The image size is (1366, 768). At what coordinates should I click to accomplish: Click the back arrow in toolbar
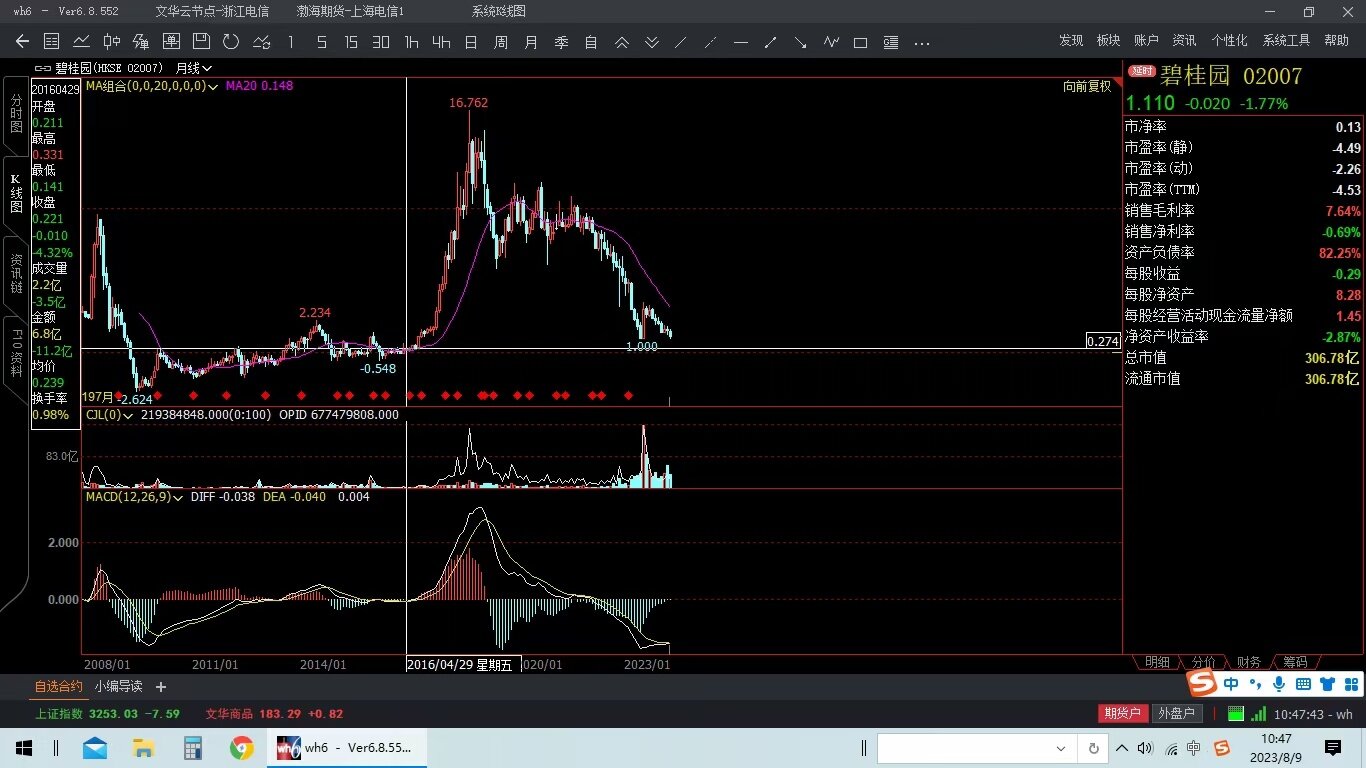[x=22, y=42]
